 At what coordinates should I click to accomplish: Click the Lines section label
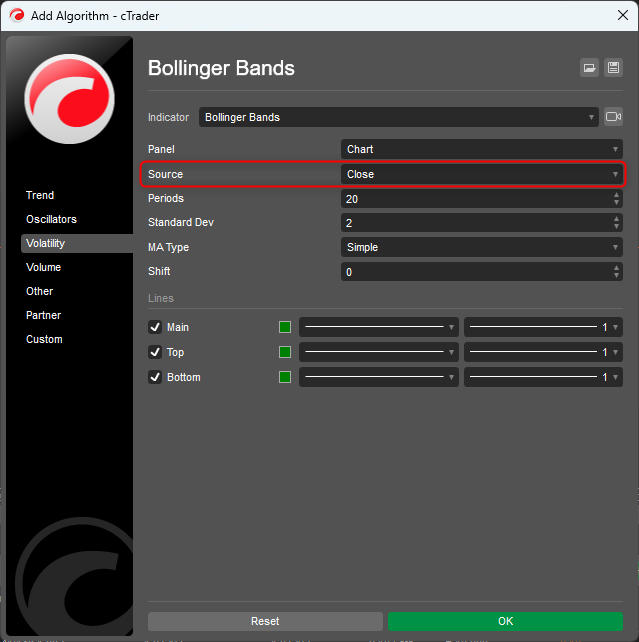[x=161, y=298]
